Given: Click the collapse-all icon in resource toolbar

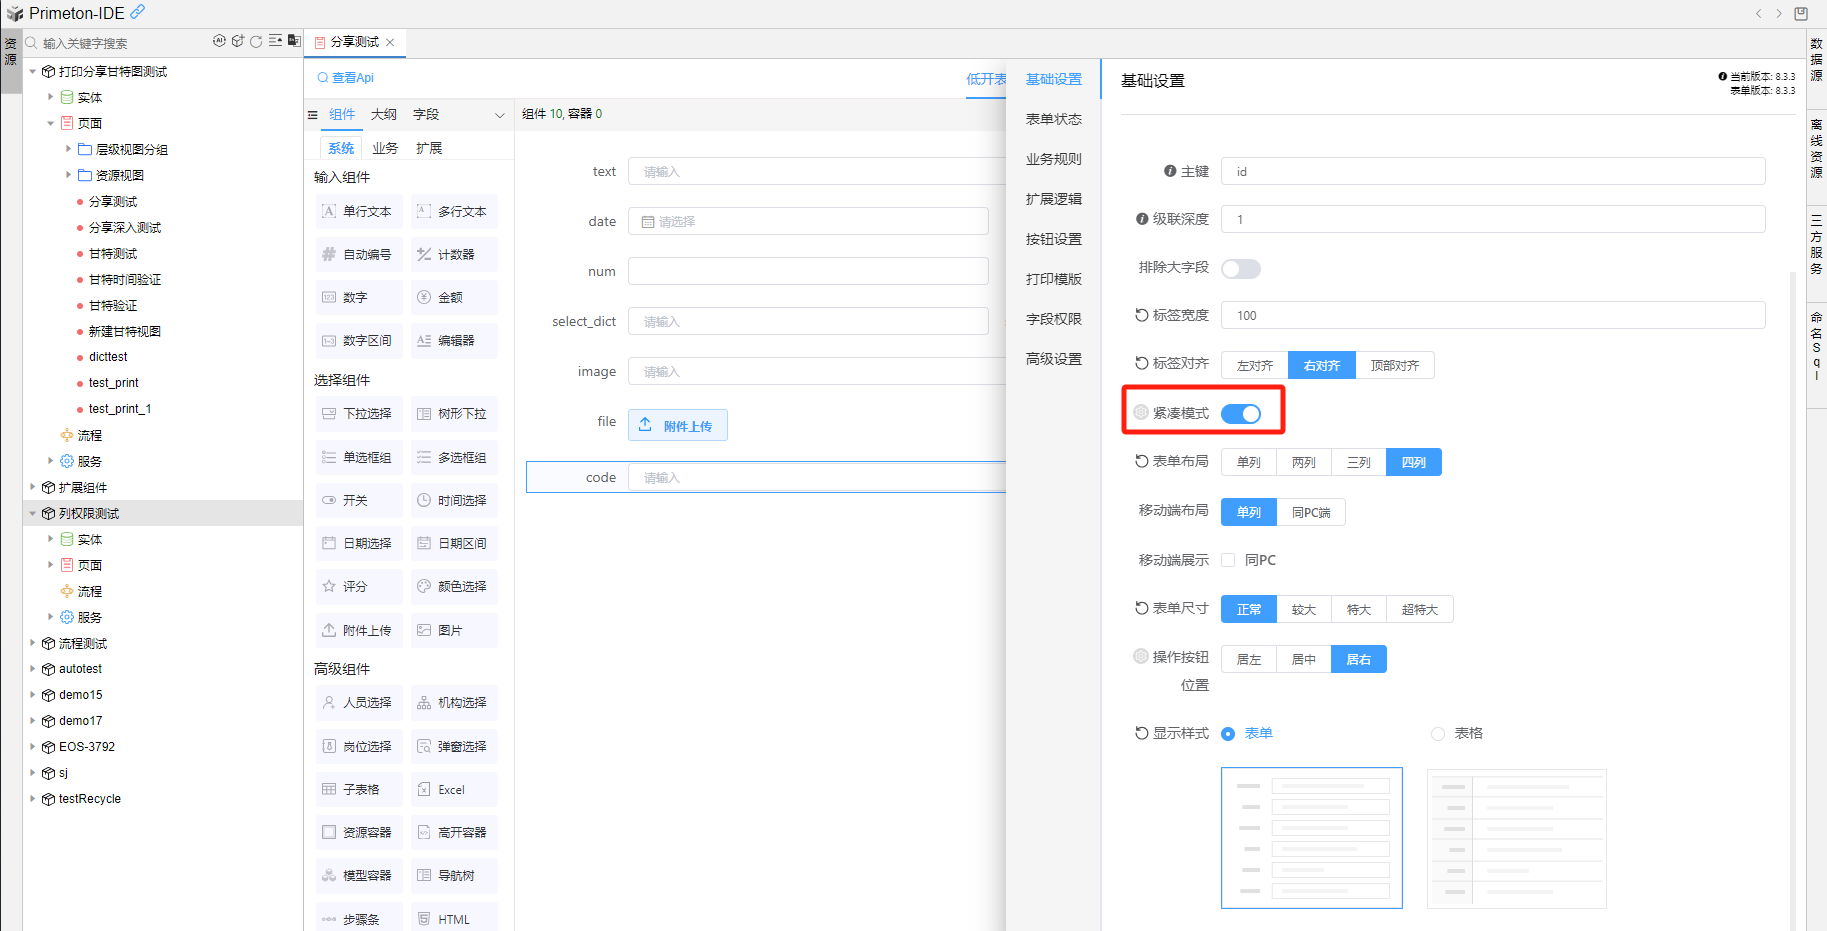Looking at the screenshot, I should point(275,41).
